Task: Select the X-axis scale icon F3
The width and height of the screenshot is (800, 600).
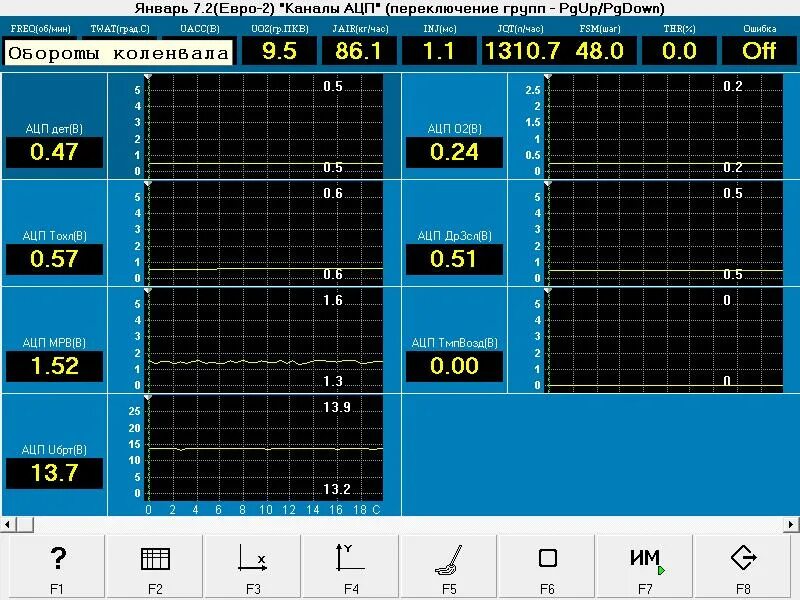Action: point(253,558)
